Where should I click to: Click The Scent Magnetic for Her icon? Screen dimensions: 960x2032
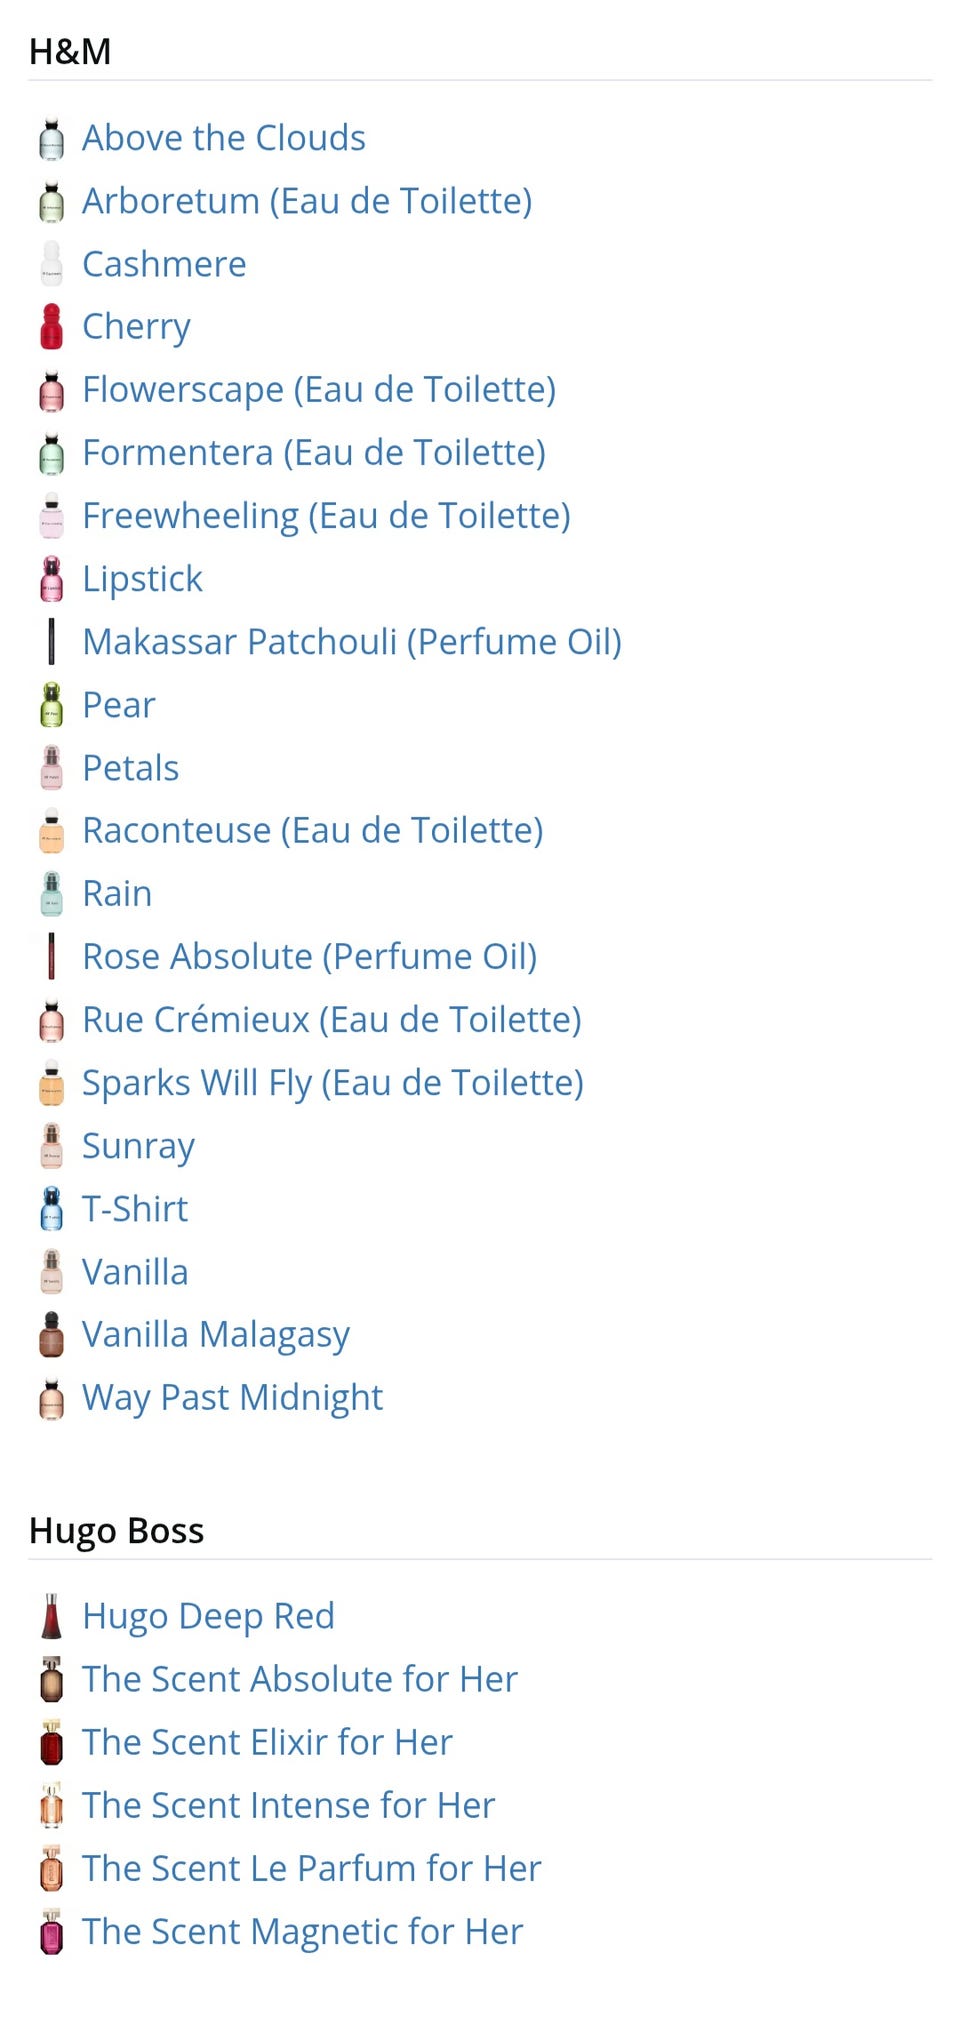click(51, 1932)
